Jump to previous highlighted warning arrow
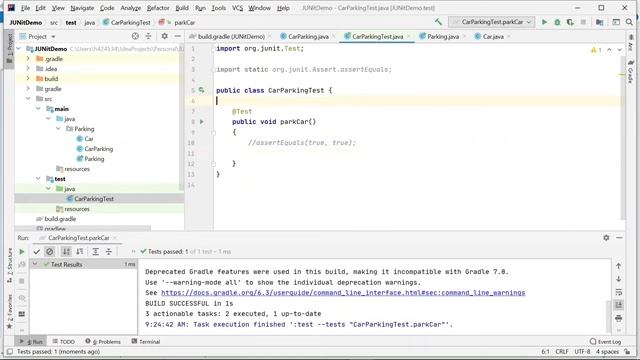The image size is (640, 360). point(609,50)
